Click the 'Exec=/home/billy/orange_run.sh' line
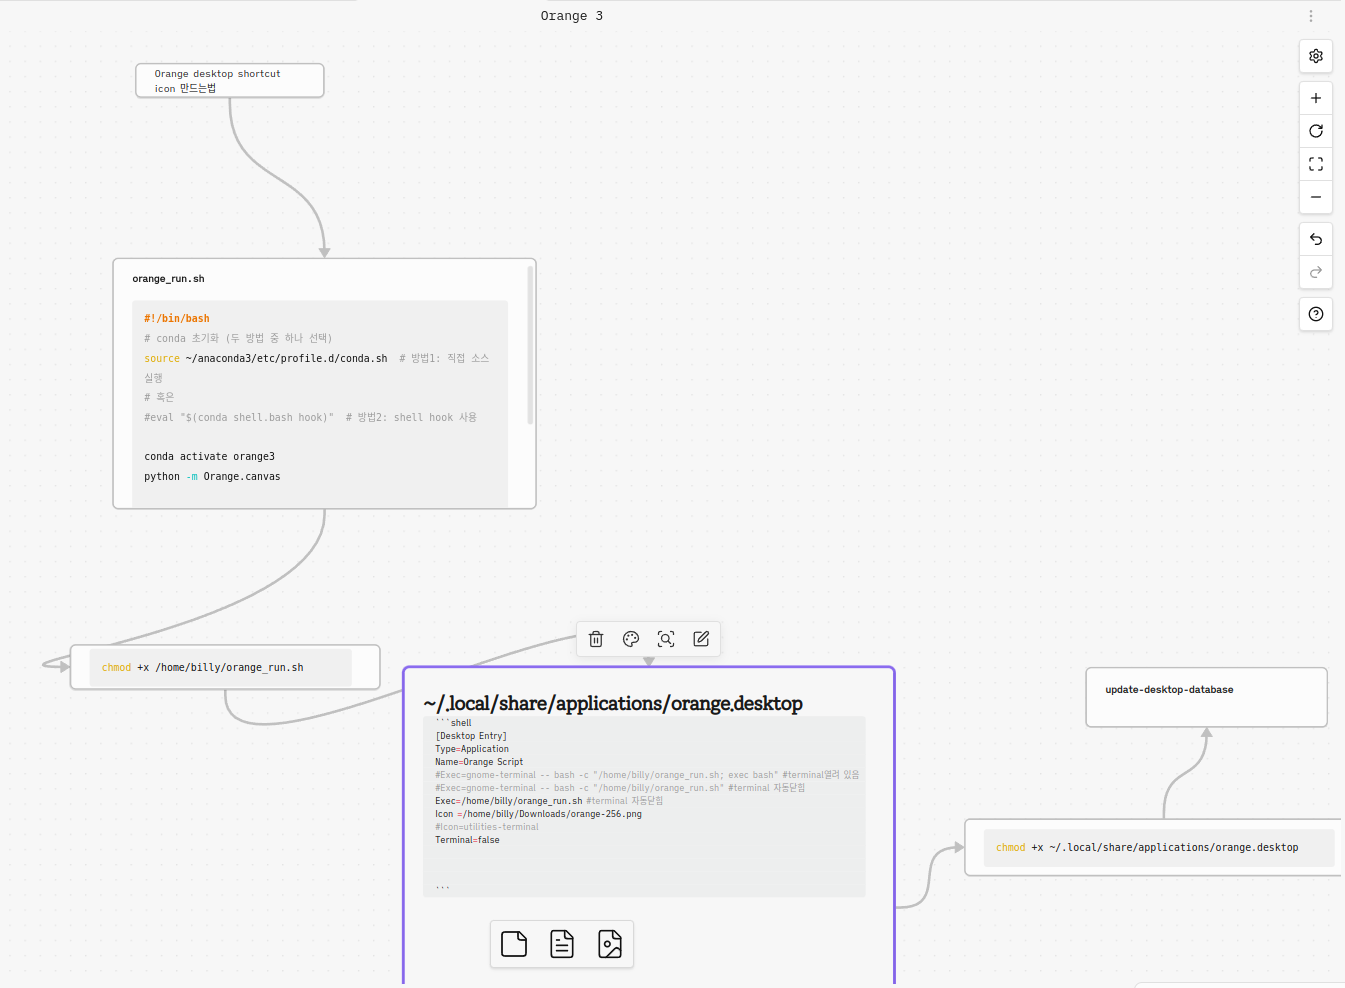This screenshot has width=1345, height=988. (509, 801)
